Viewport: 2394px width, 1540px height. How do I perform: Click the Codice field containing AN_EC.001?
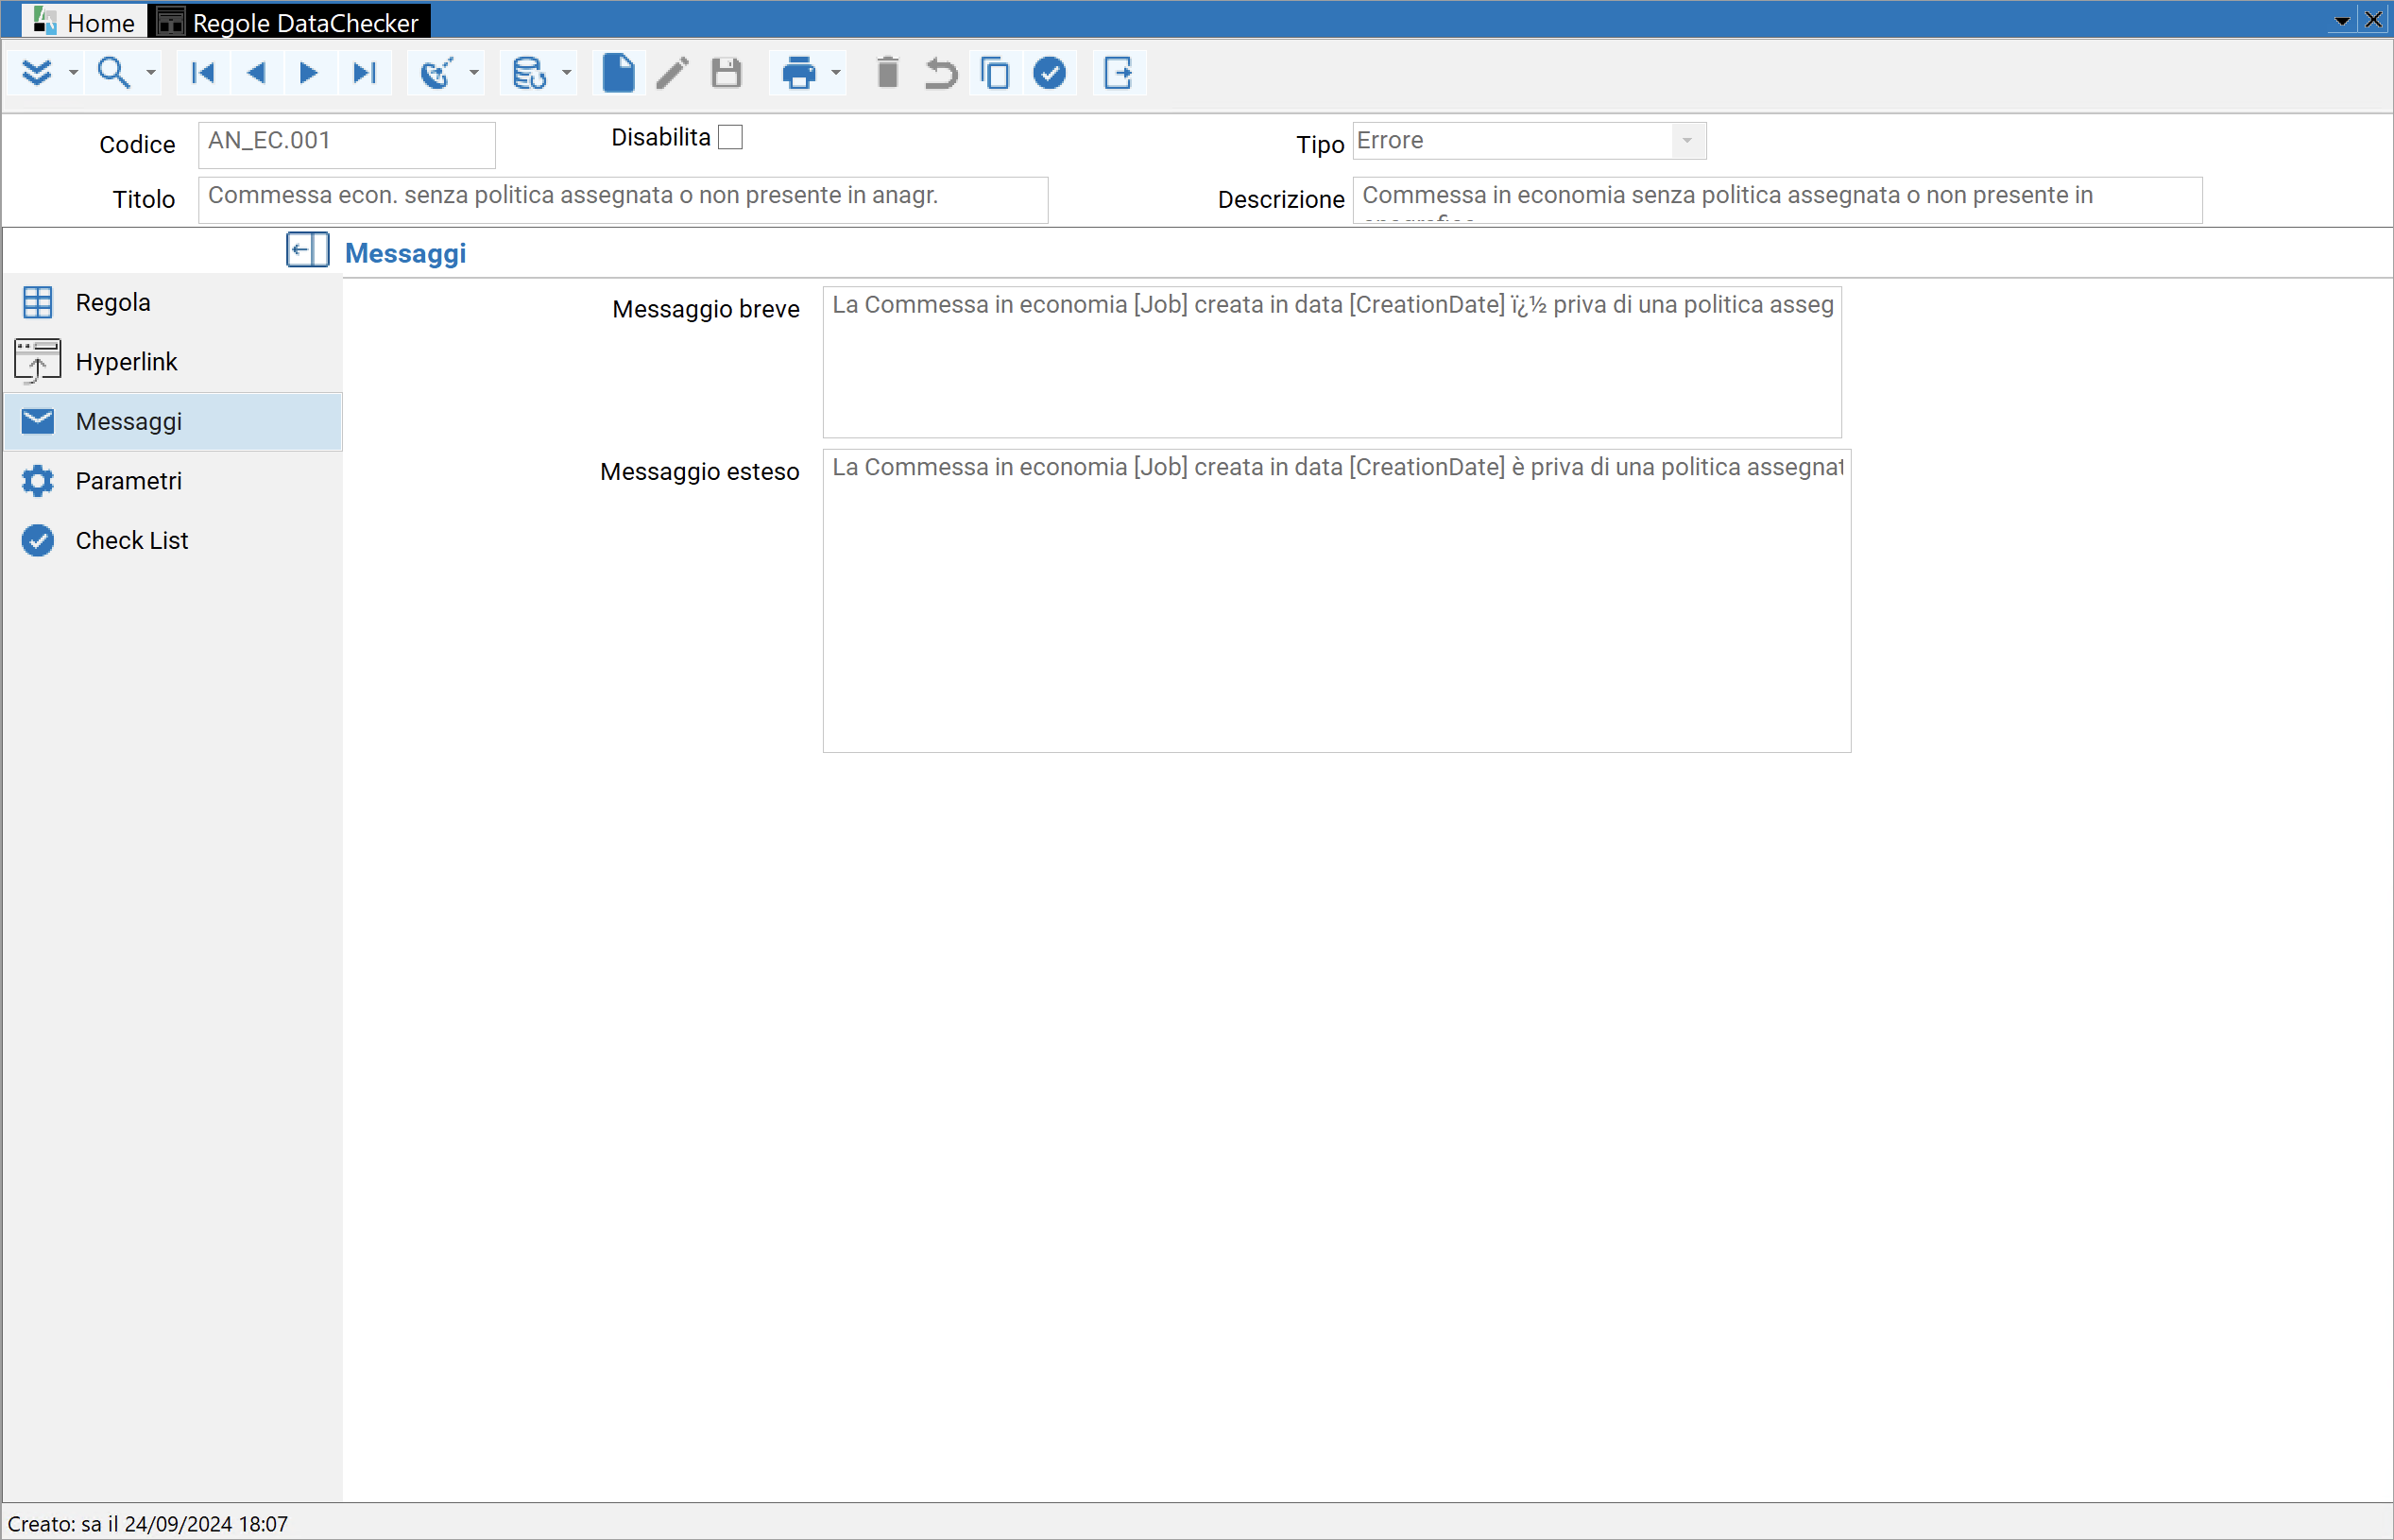tap(347, 144)
